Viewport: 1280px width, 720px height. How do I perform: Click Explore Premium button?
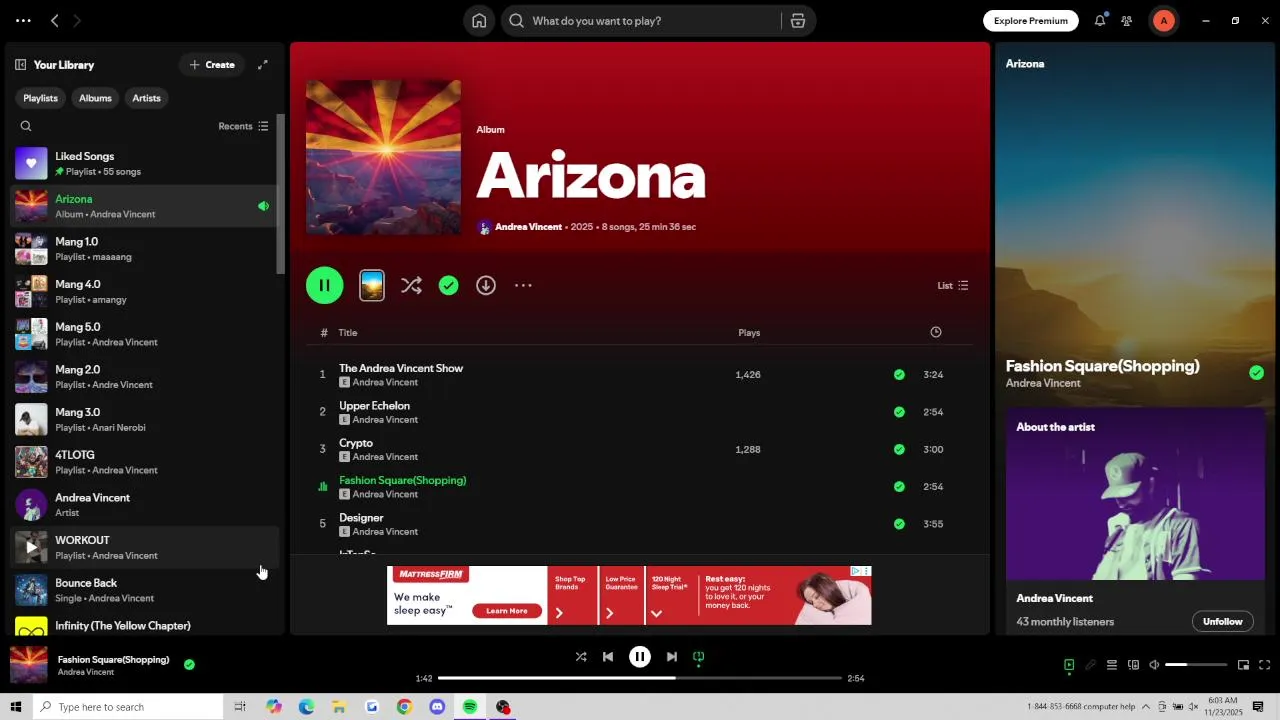tap(1031, 21)
